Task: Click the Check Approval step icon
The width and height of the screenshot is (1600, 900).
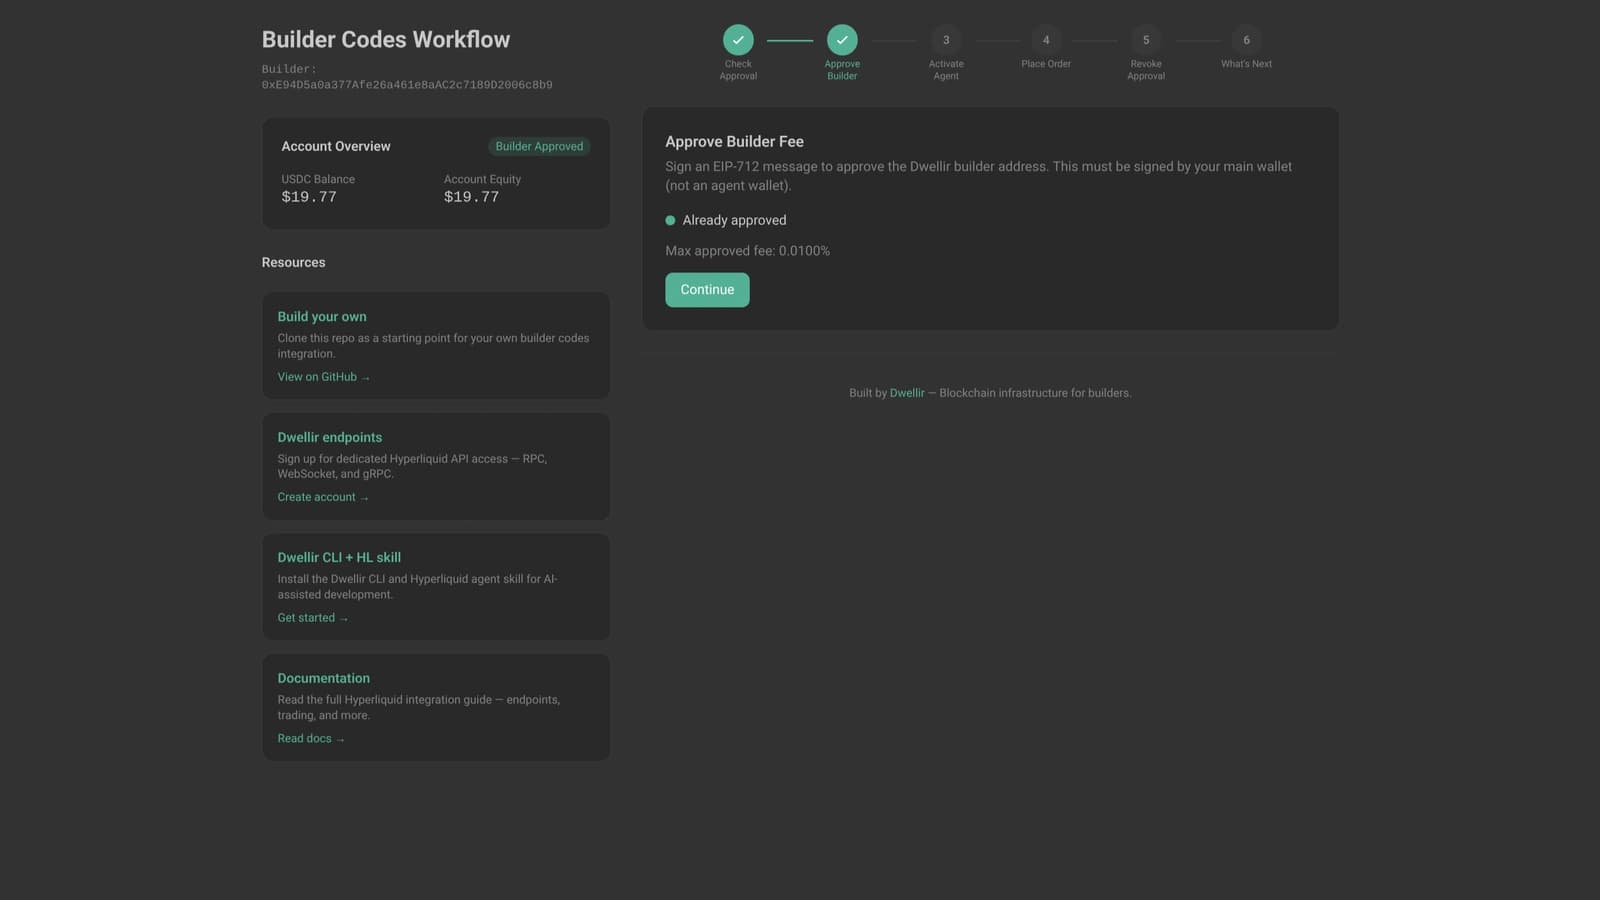Action: point(738,40)
